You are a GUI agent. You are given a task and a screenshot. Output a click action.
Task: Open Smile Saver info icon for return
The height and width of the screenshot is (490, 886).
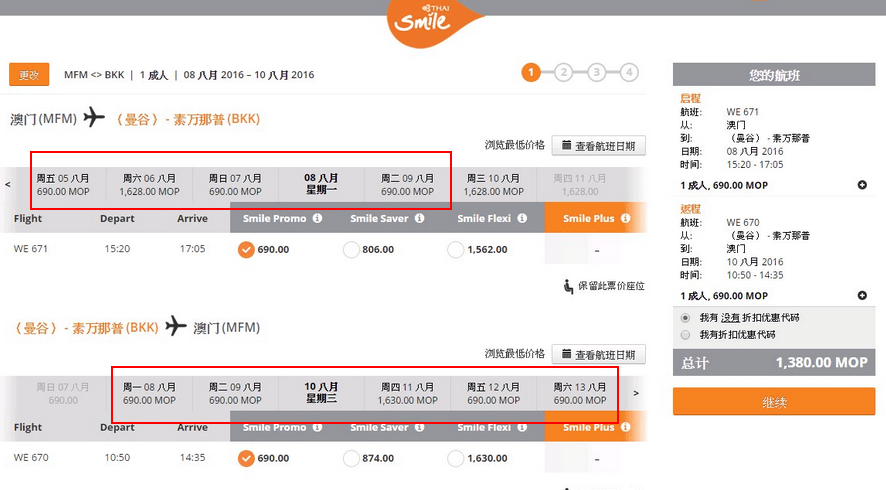419,427
